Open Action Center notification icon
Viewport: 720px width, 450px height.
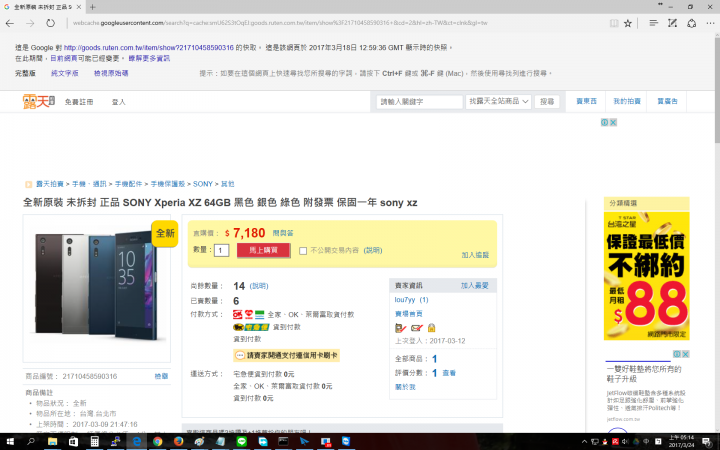point(707,442)
